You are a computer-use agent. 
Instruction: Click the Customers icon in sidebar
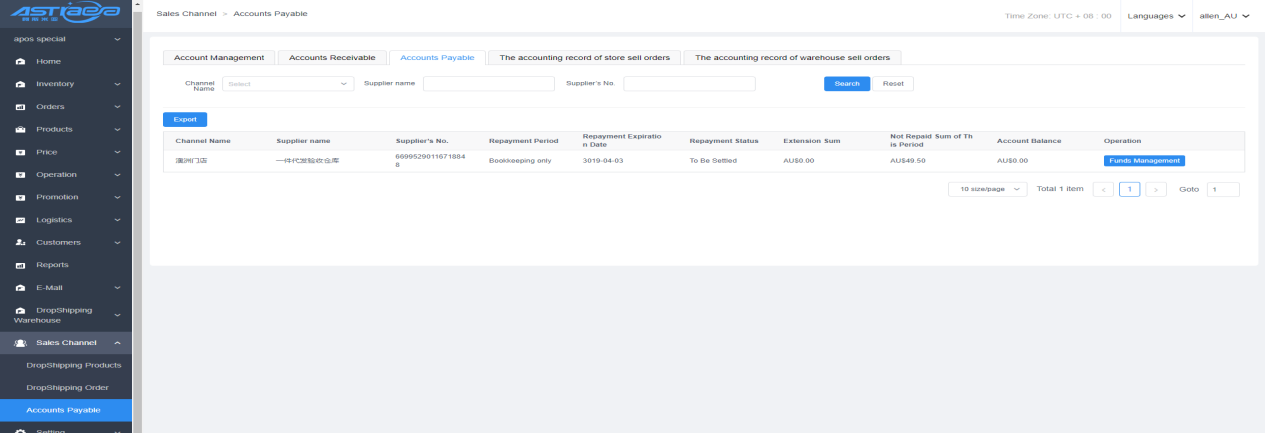click(x=20, y=243)
